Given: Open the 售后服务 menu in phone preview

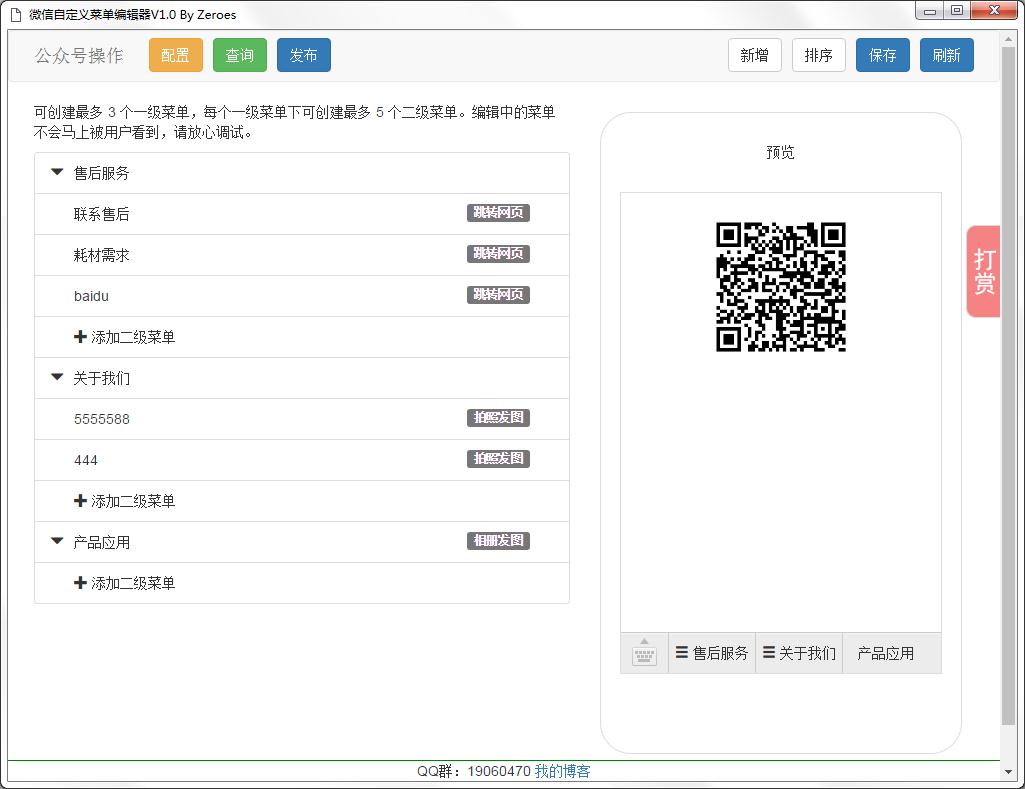Looking at the screenshot, I should point(712,653).
